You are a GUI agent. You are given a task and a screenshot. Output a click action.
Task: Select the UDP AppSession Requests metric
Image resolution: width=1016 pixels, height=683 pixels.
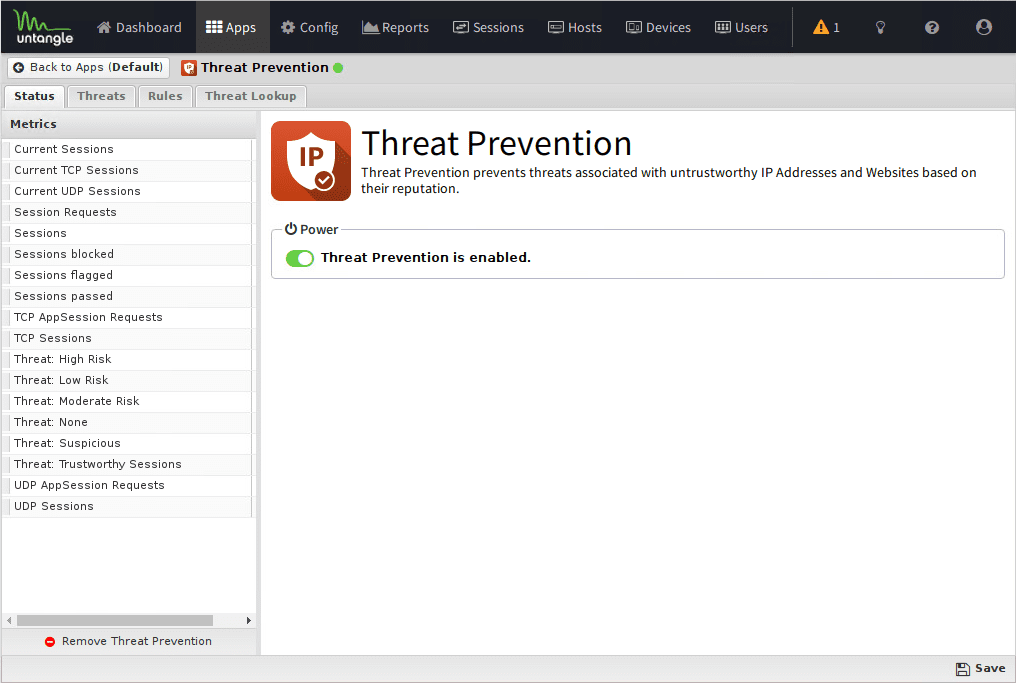128,485
